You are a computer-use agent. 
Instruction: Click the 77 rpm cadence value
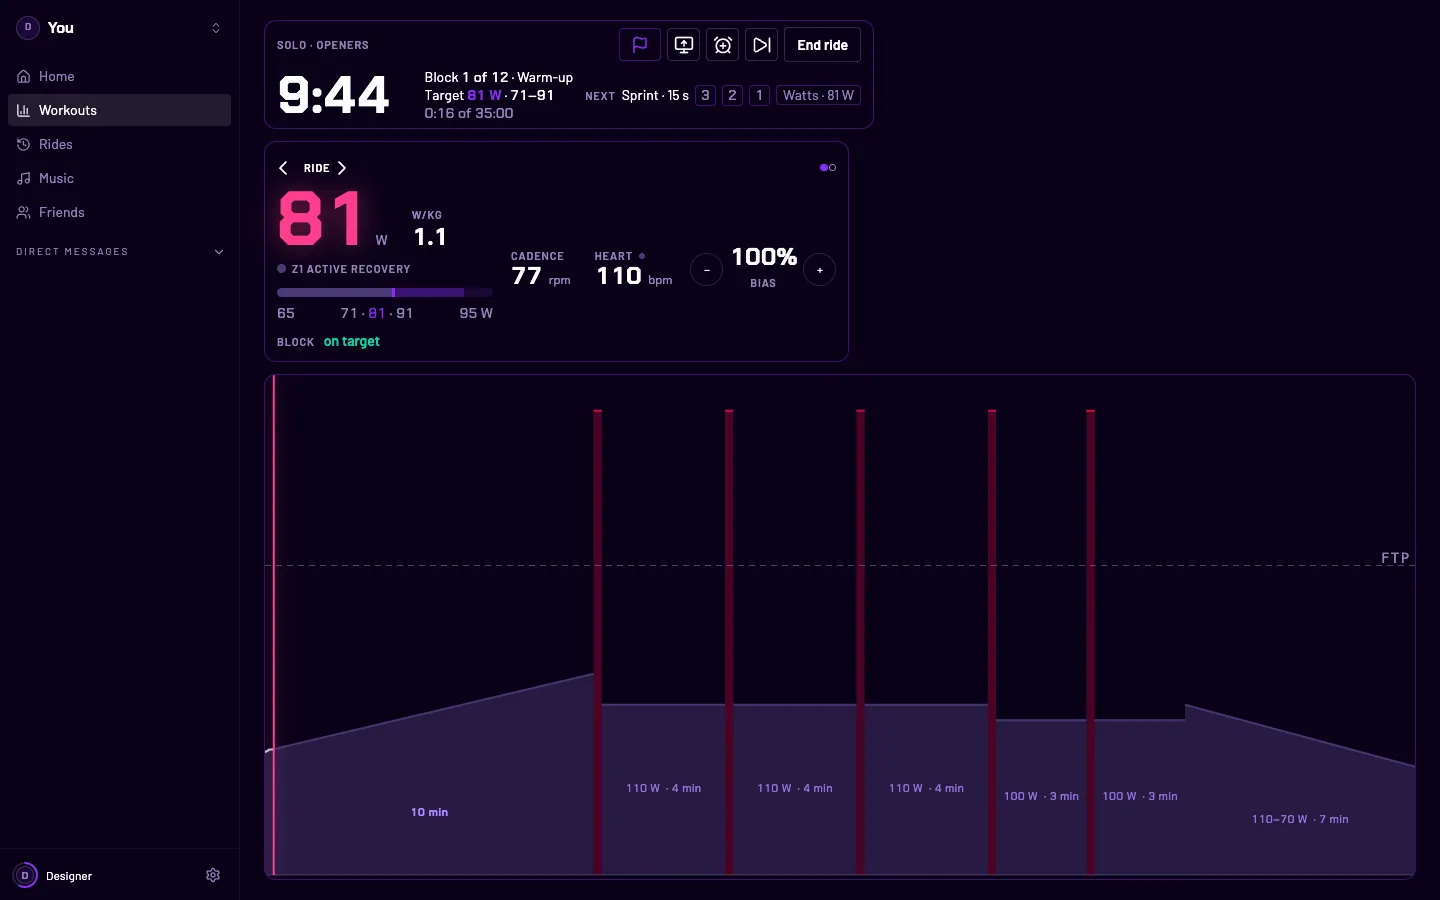[526, 276]
